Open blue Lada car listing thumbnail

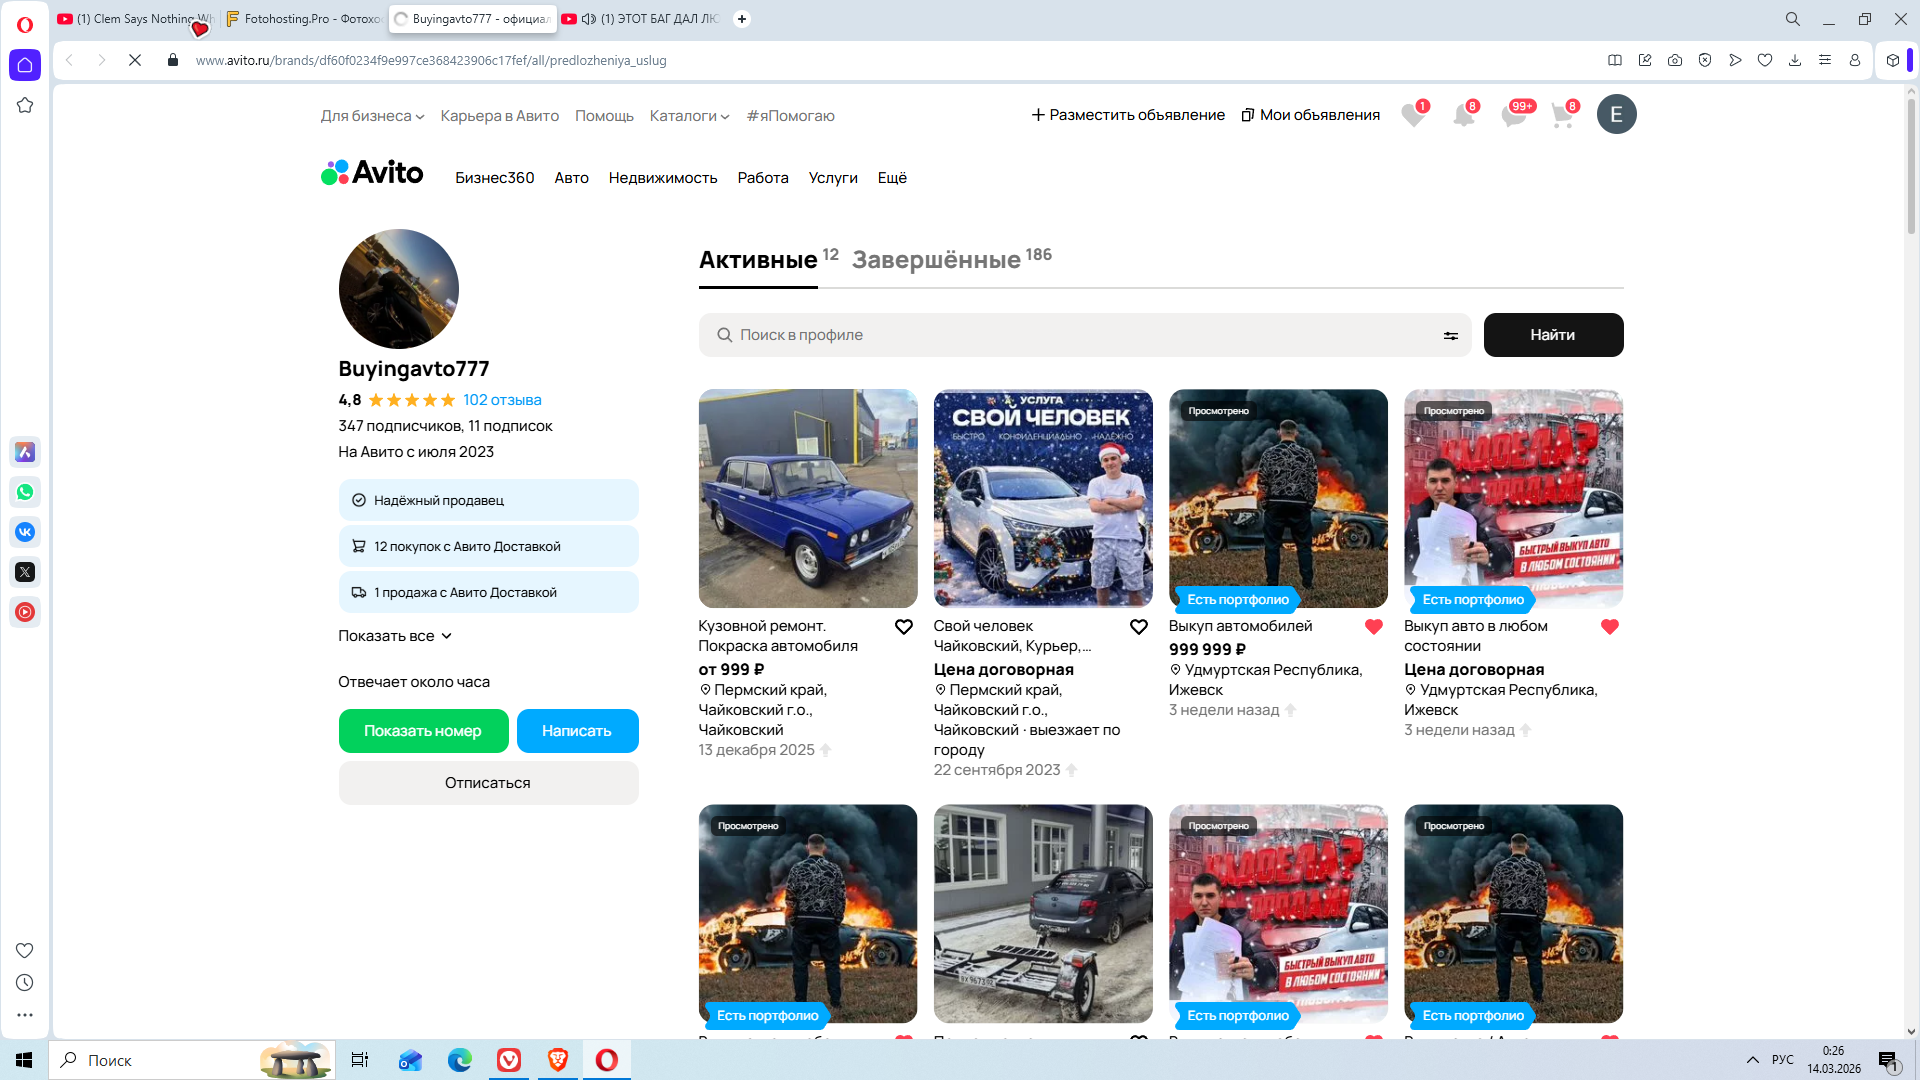click(x=807, y=498)
